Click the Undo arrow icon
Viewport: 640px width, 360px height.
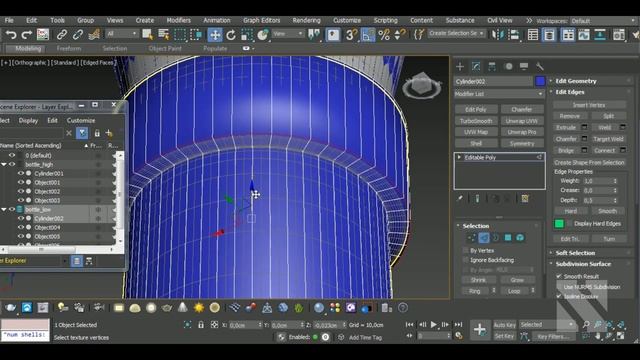tap(11, 35)
